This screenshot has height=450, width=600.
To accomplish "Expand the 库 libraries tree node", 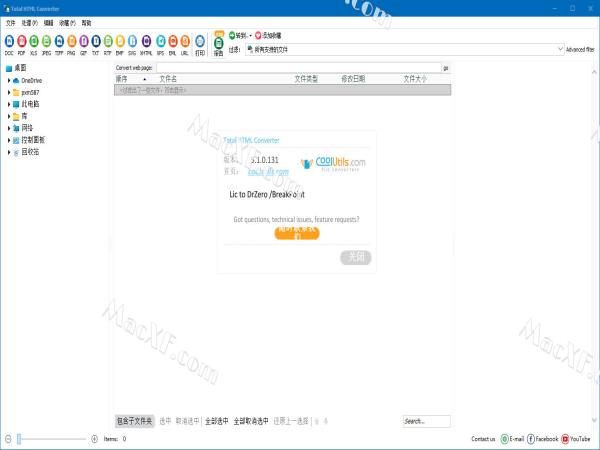I will (9, 116).
